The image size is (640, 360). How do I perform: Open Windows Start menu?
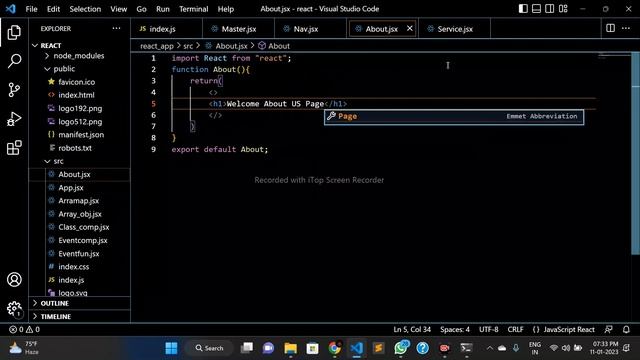tap(171, 348)
